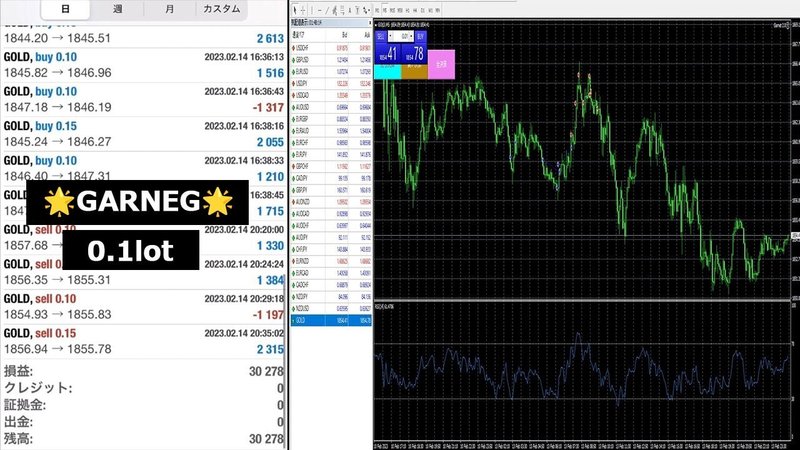Click the one-click SELL button on chart
Image resolution: width=800 pixels, height=450 pixels.
pos(381,36)
